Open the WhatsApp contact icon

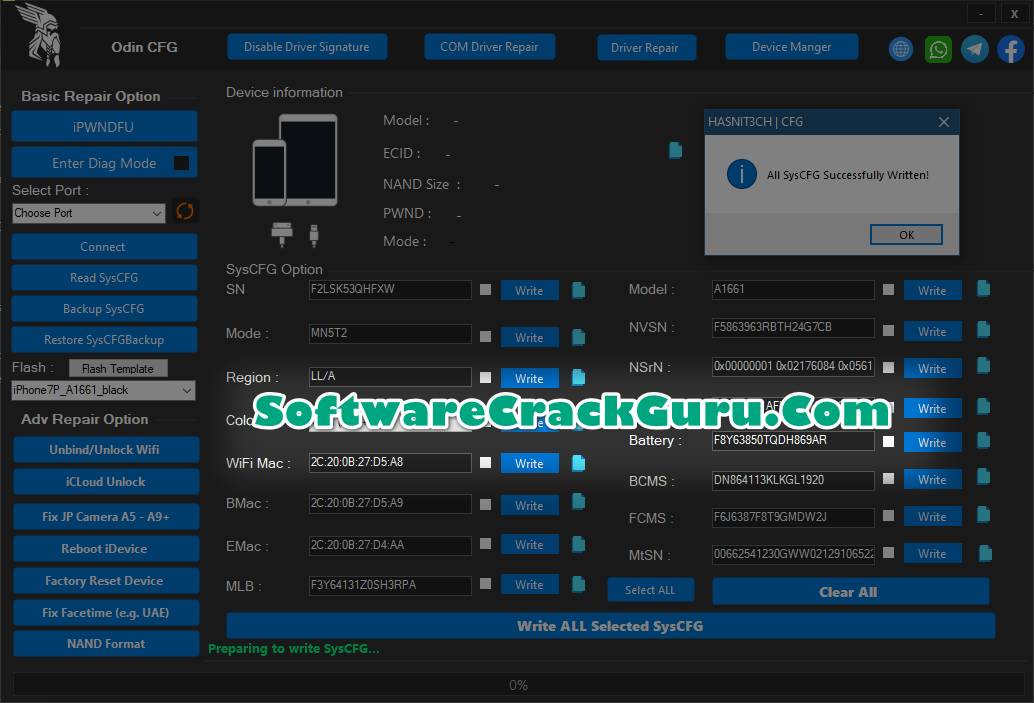[x=938, y=49]
